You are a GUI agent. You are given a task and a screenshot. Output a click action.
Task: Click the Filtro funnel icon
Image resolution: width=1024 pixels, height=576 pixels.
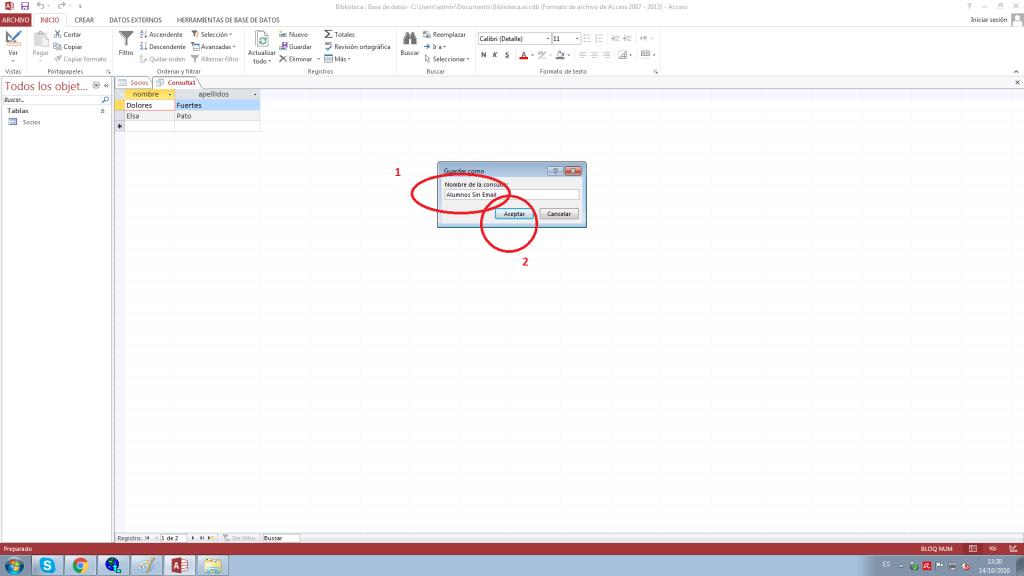126,40
